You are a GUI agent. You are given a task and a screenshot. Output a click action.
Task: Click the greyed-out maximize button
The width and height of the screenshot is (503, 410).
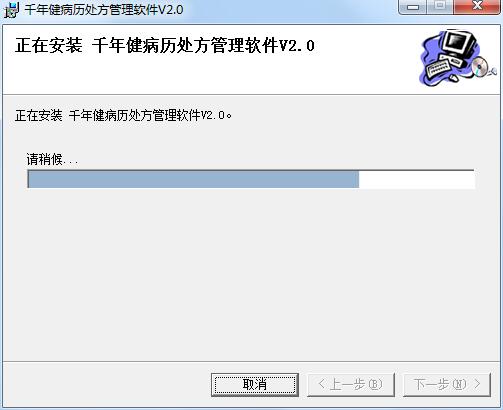440,7
